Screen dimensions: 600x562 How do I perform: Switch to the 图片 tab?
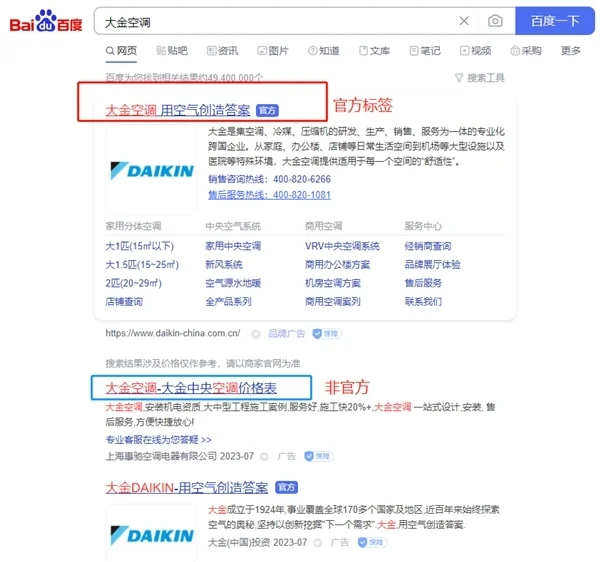[273, 50]
